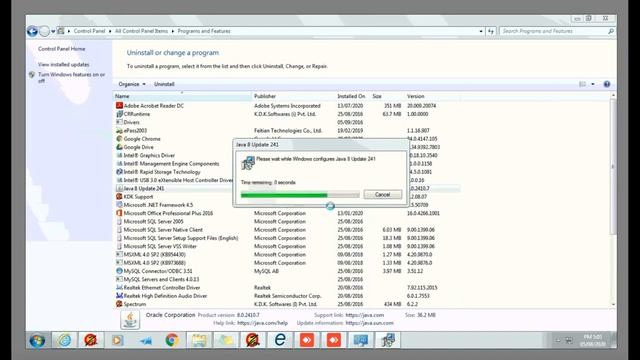
Task: Sort by the Name column header
Action: 182,96
